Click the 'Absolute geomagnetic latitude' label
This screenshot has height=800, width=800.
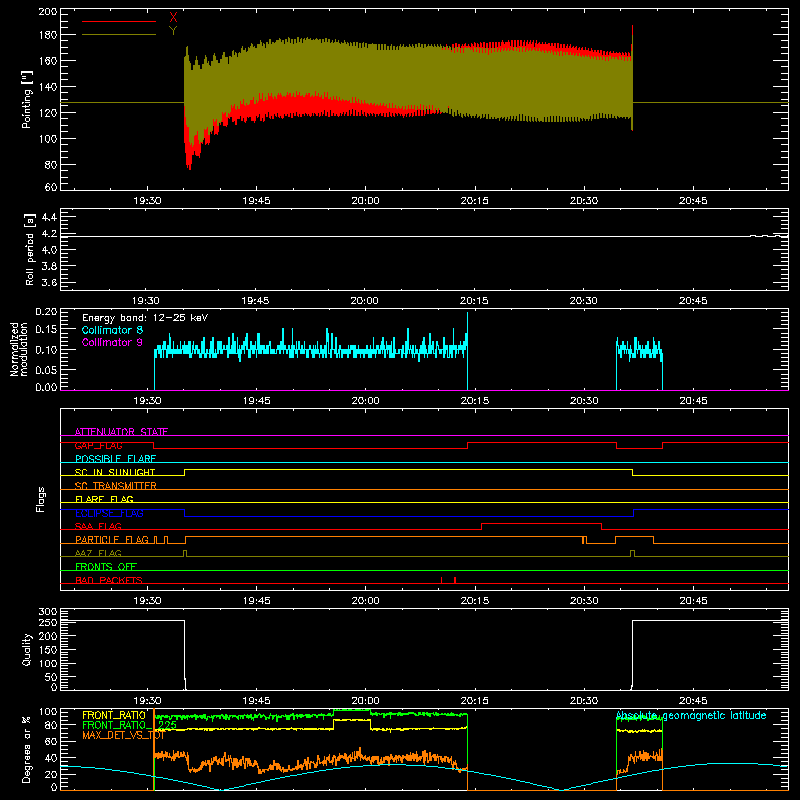691,715
